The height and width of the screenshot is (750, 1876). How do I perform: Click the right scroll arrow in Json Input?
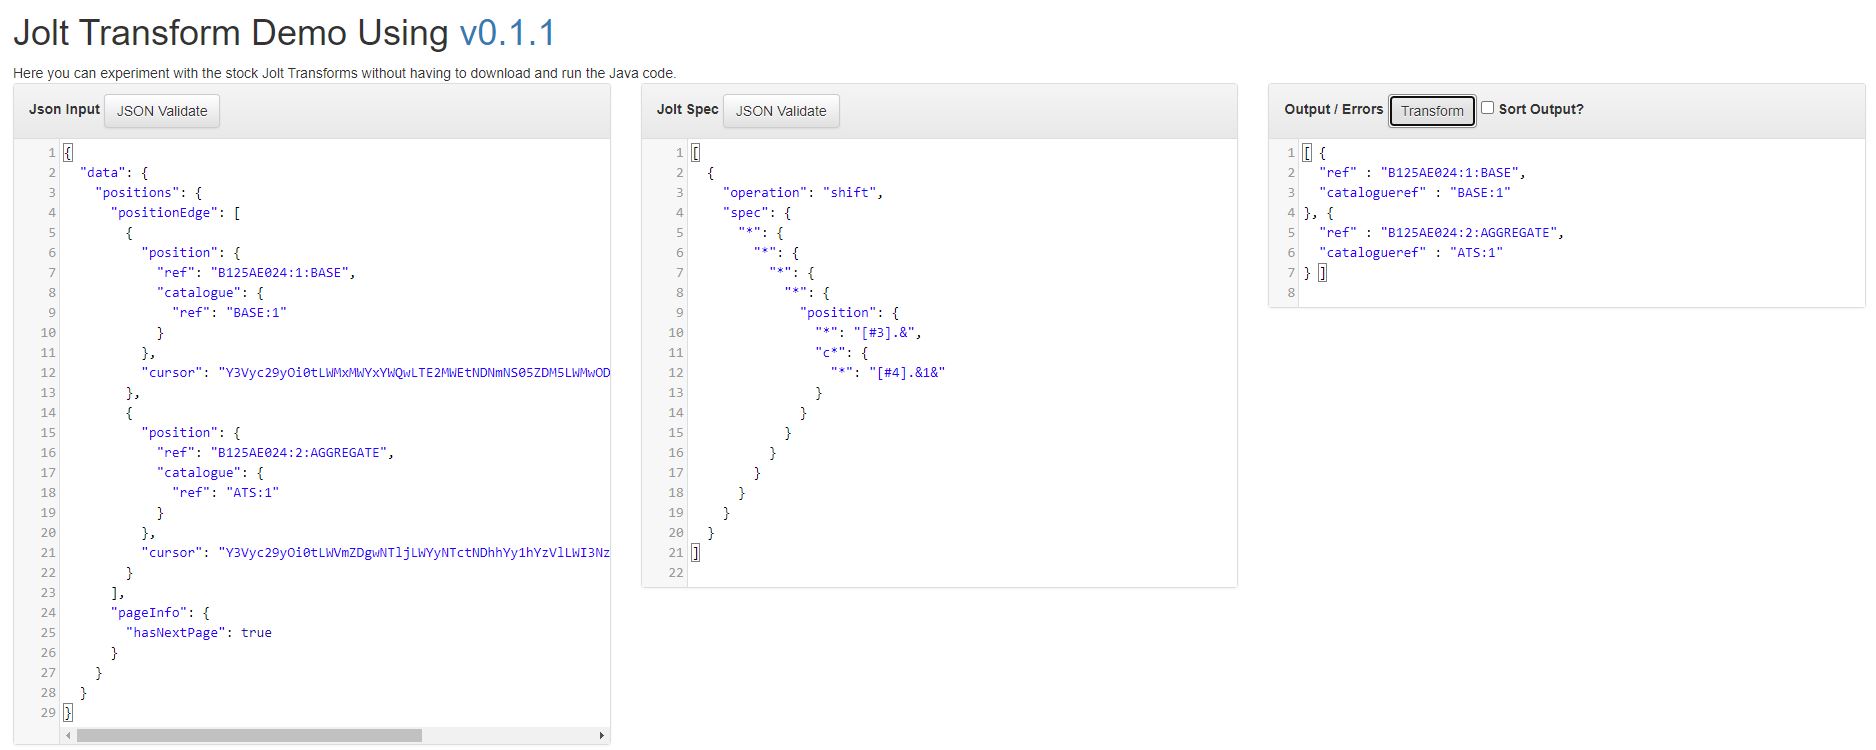[x=601, y=735]
